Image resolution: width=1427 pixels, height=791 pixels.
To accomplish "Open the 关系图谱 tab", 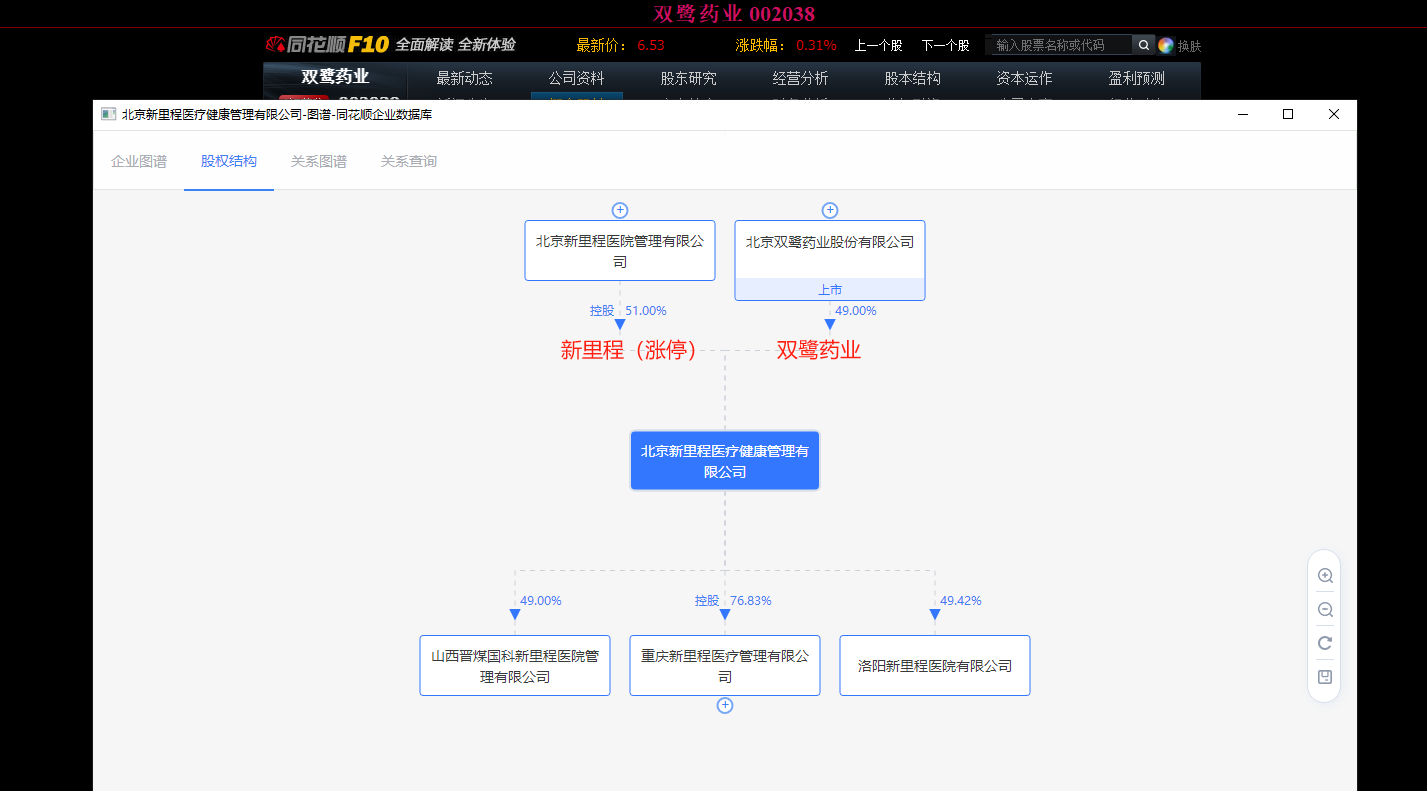I will point(319,161).
